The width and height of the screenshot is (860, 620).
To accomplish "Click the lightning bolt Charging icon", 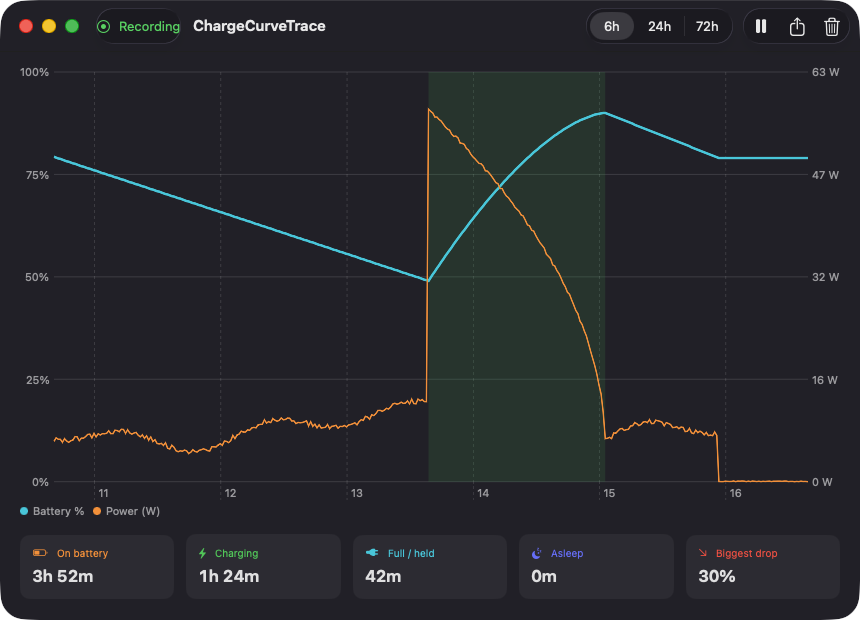I will point(202,553).
